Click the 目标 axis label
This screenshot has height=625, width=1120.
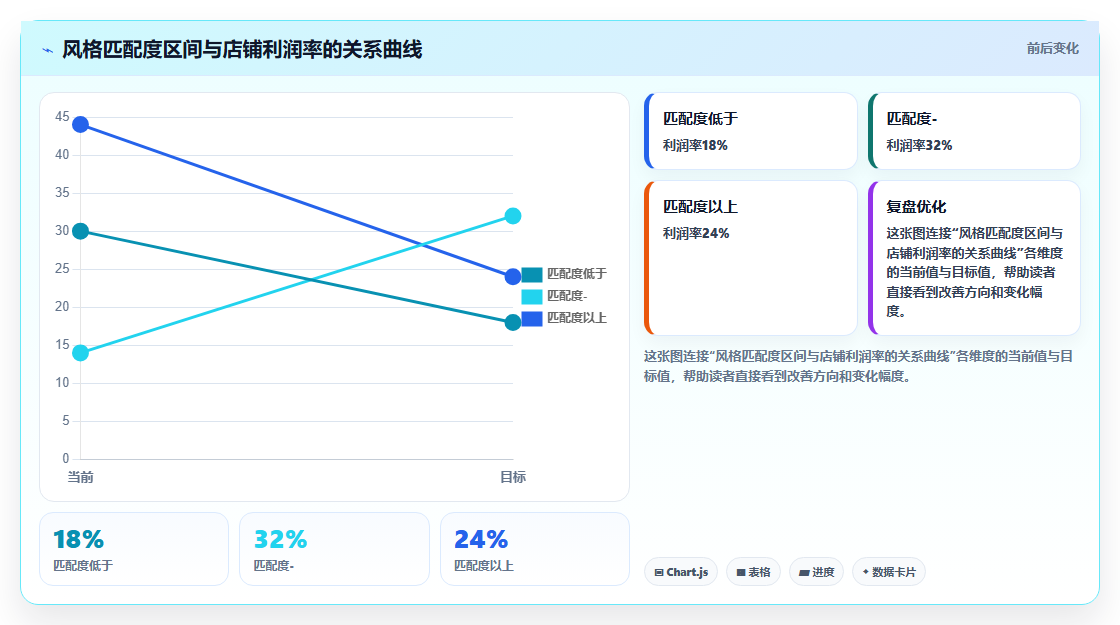(513, 477)
